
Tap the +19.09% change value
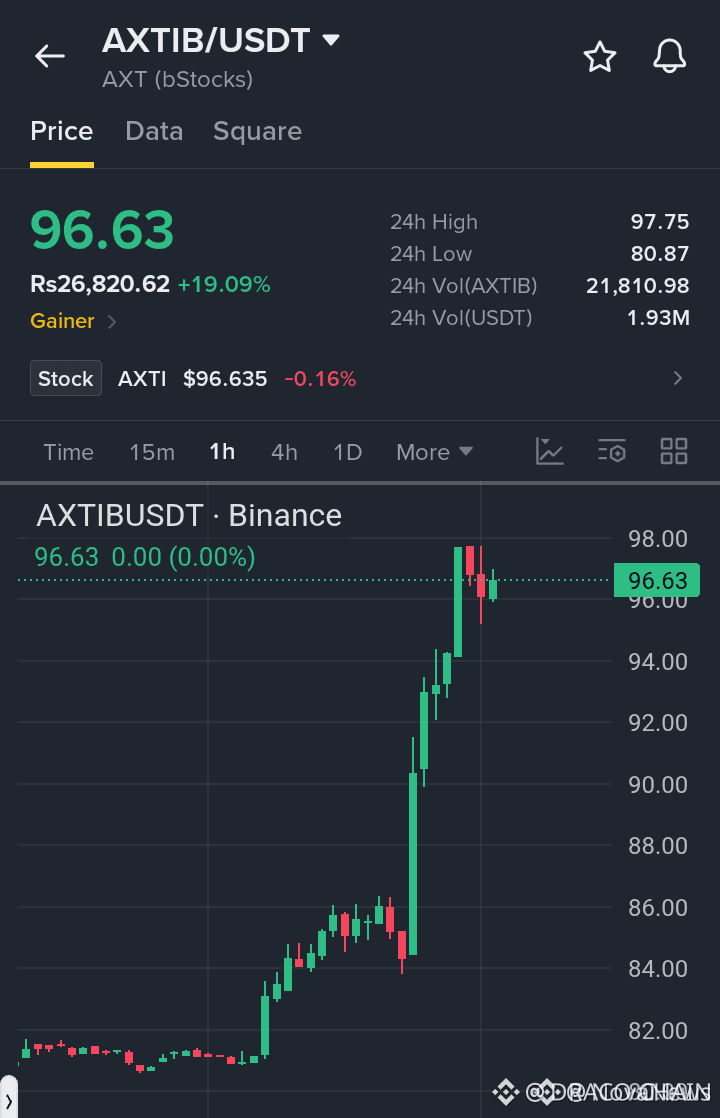pyautogui.click(x=224, y=284)
